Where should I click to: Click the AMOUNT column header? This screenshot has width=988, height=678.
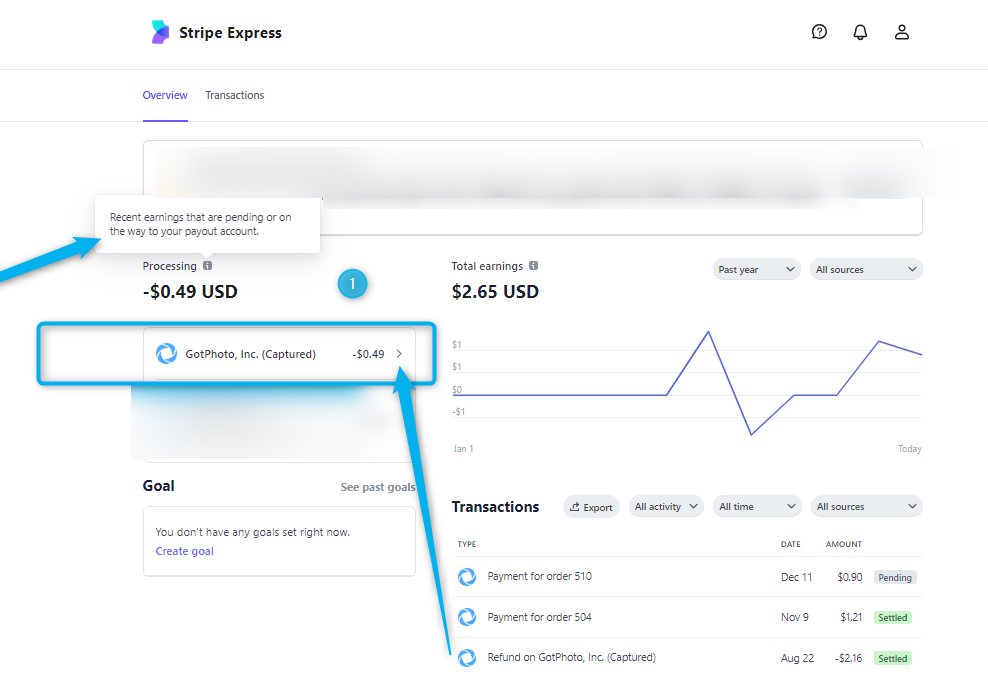point(844,544)
